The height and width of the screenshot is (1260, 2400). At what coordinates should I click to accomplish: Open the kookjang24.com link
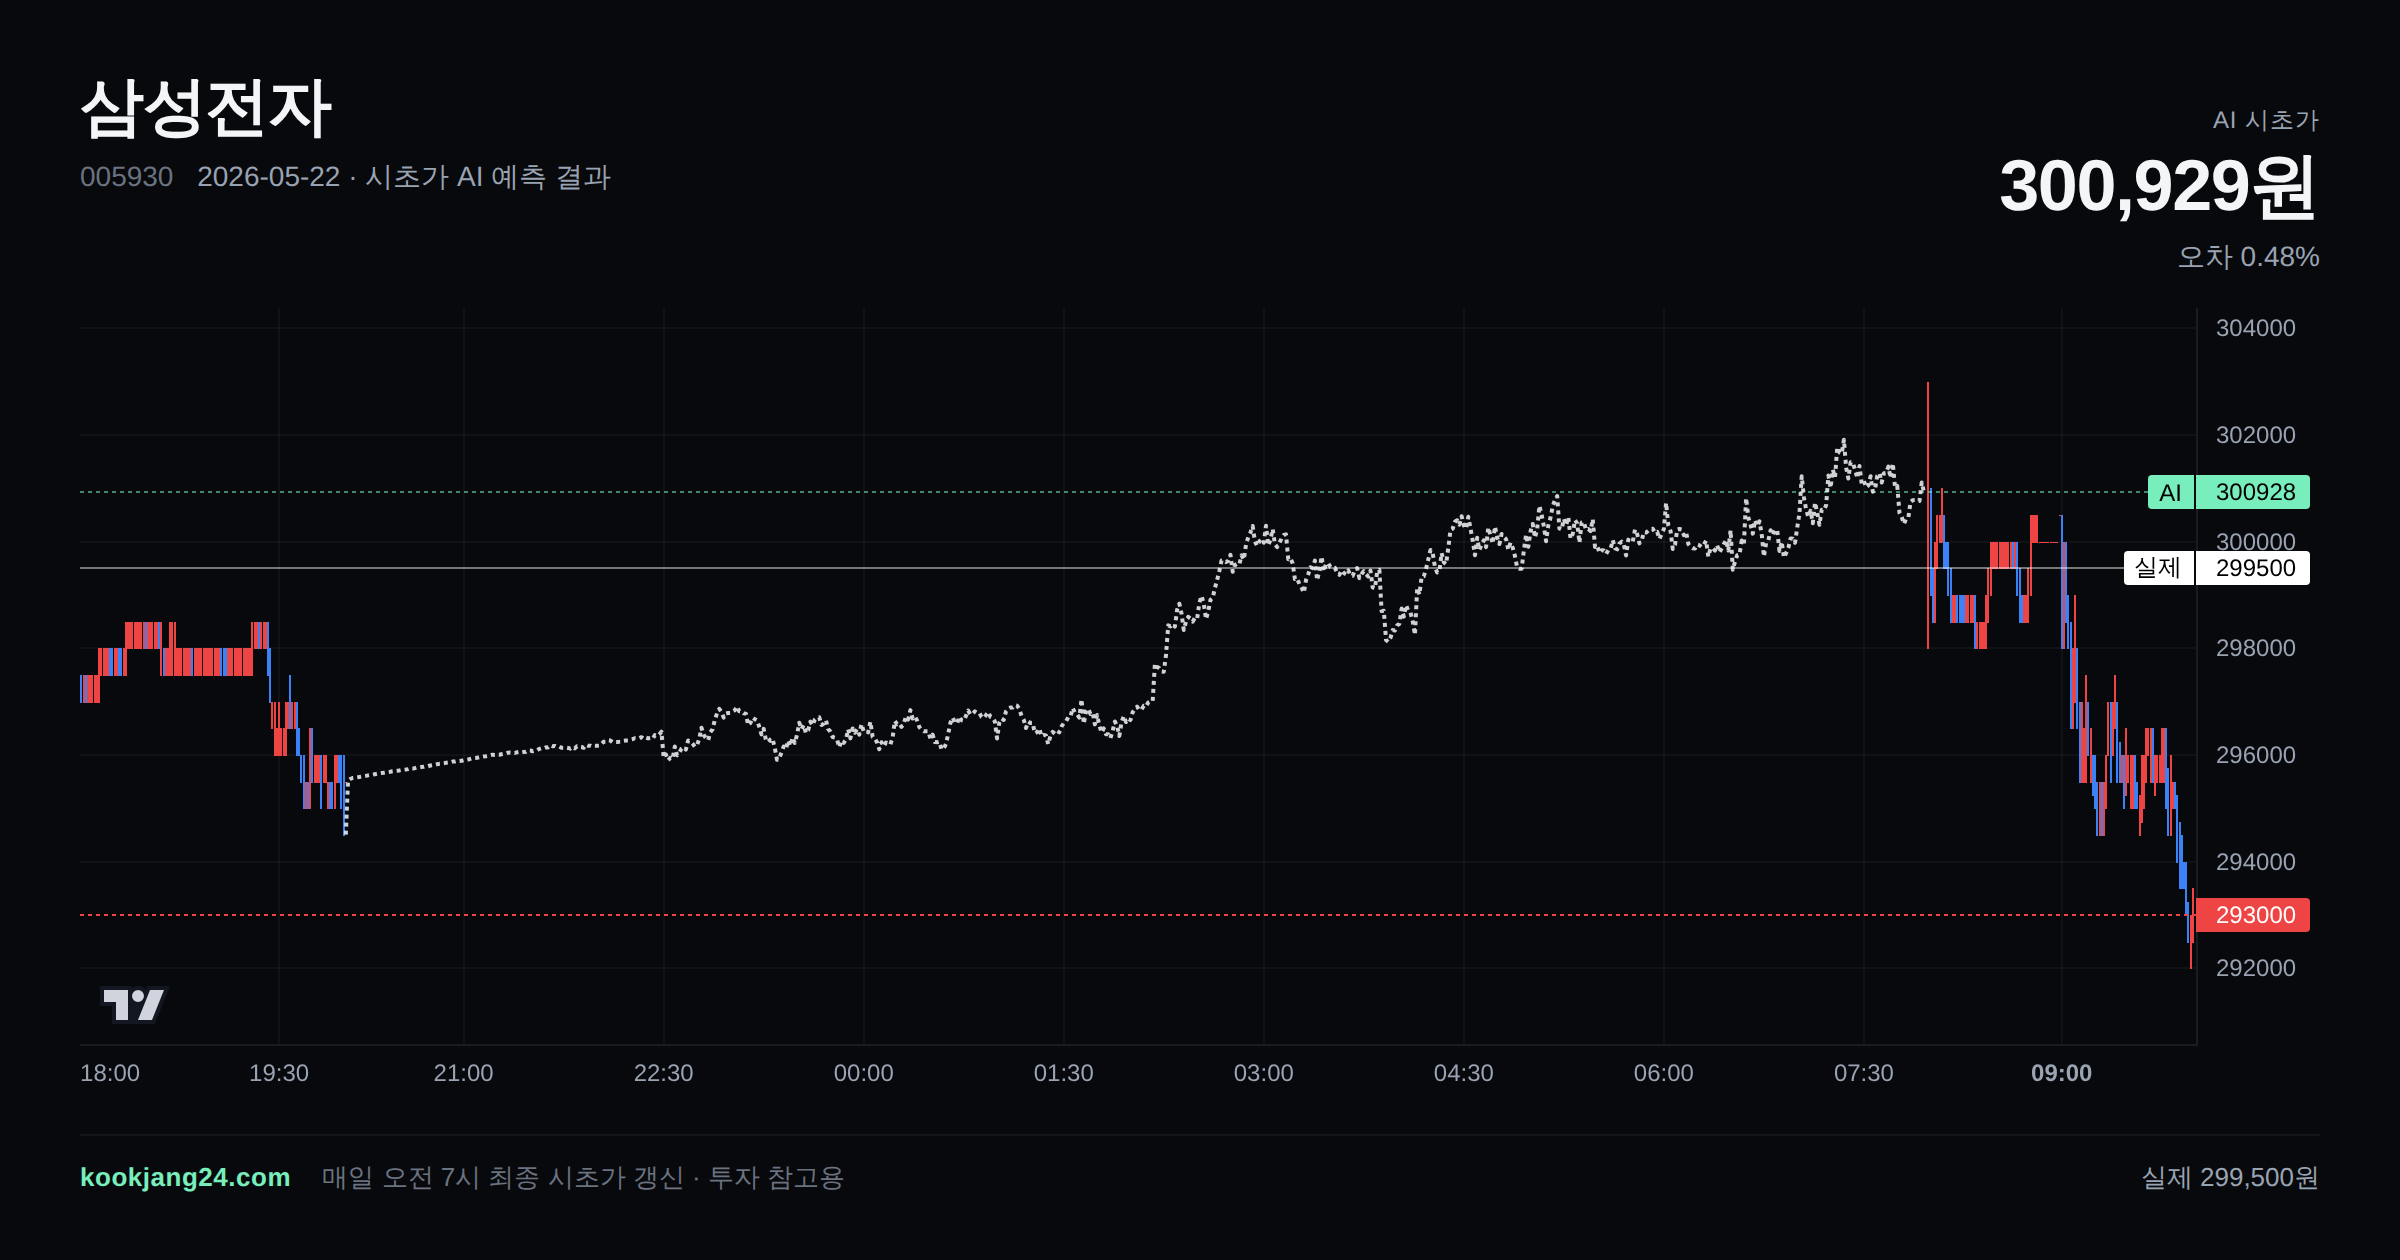185,1177
